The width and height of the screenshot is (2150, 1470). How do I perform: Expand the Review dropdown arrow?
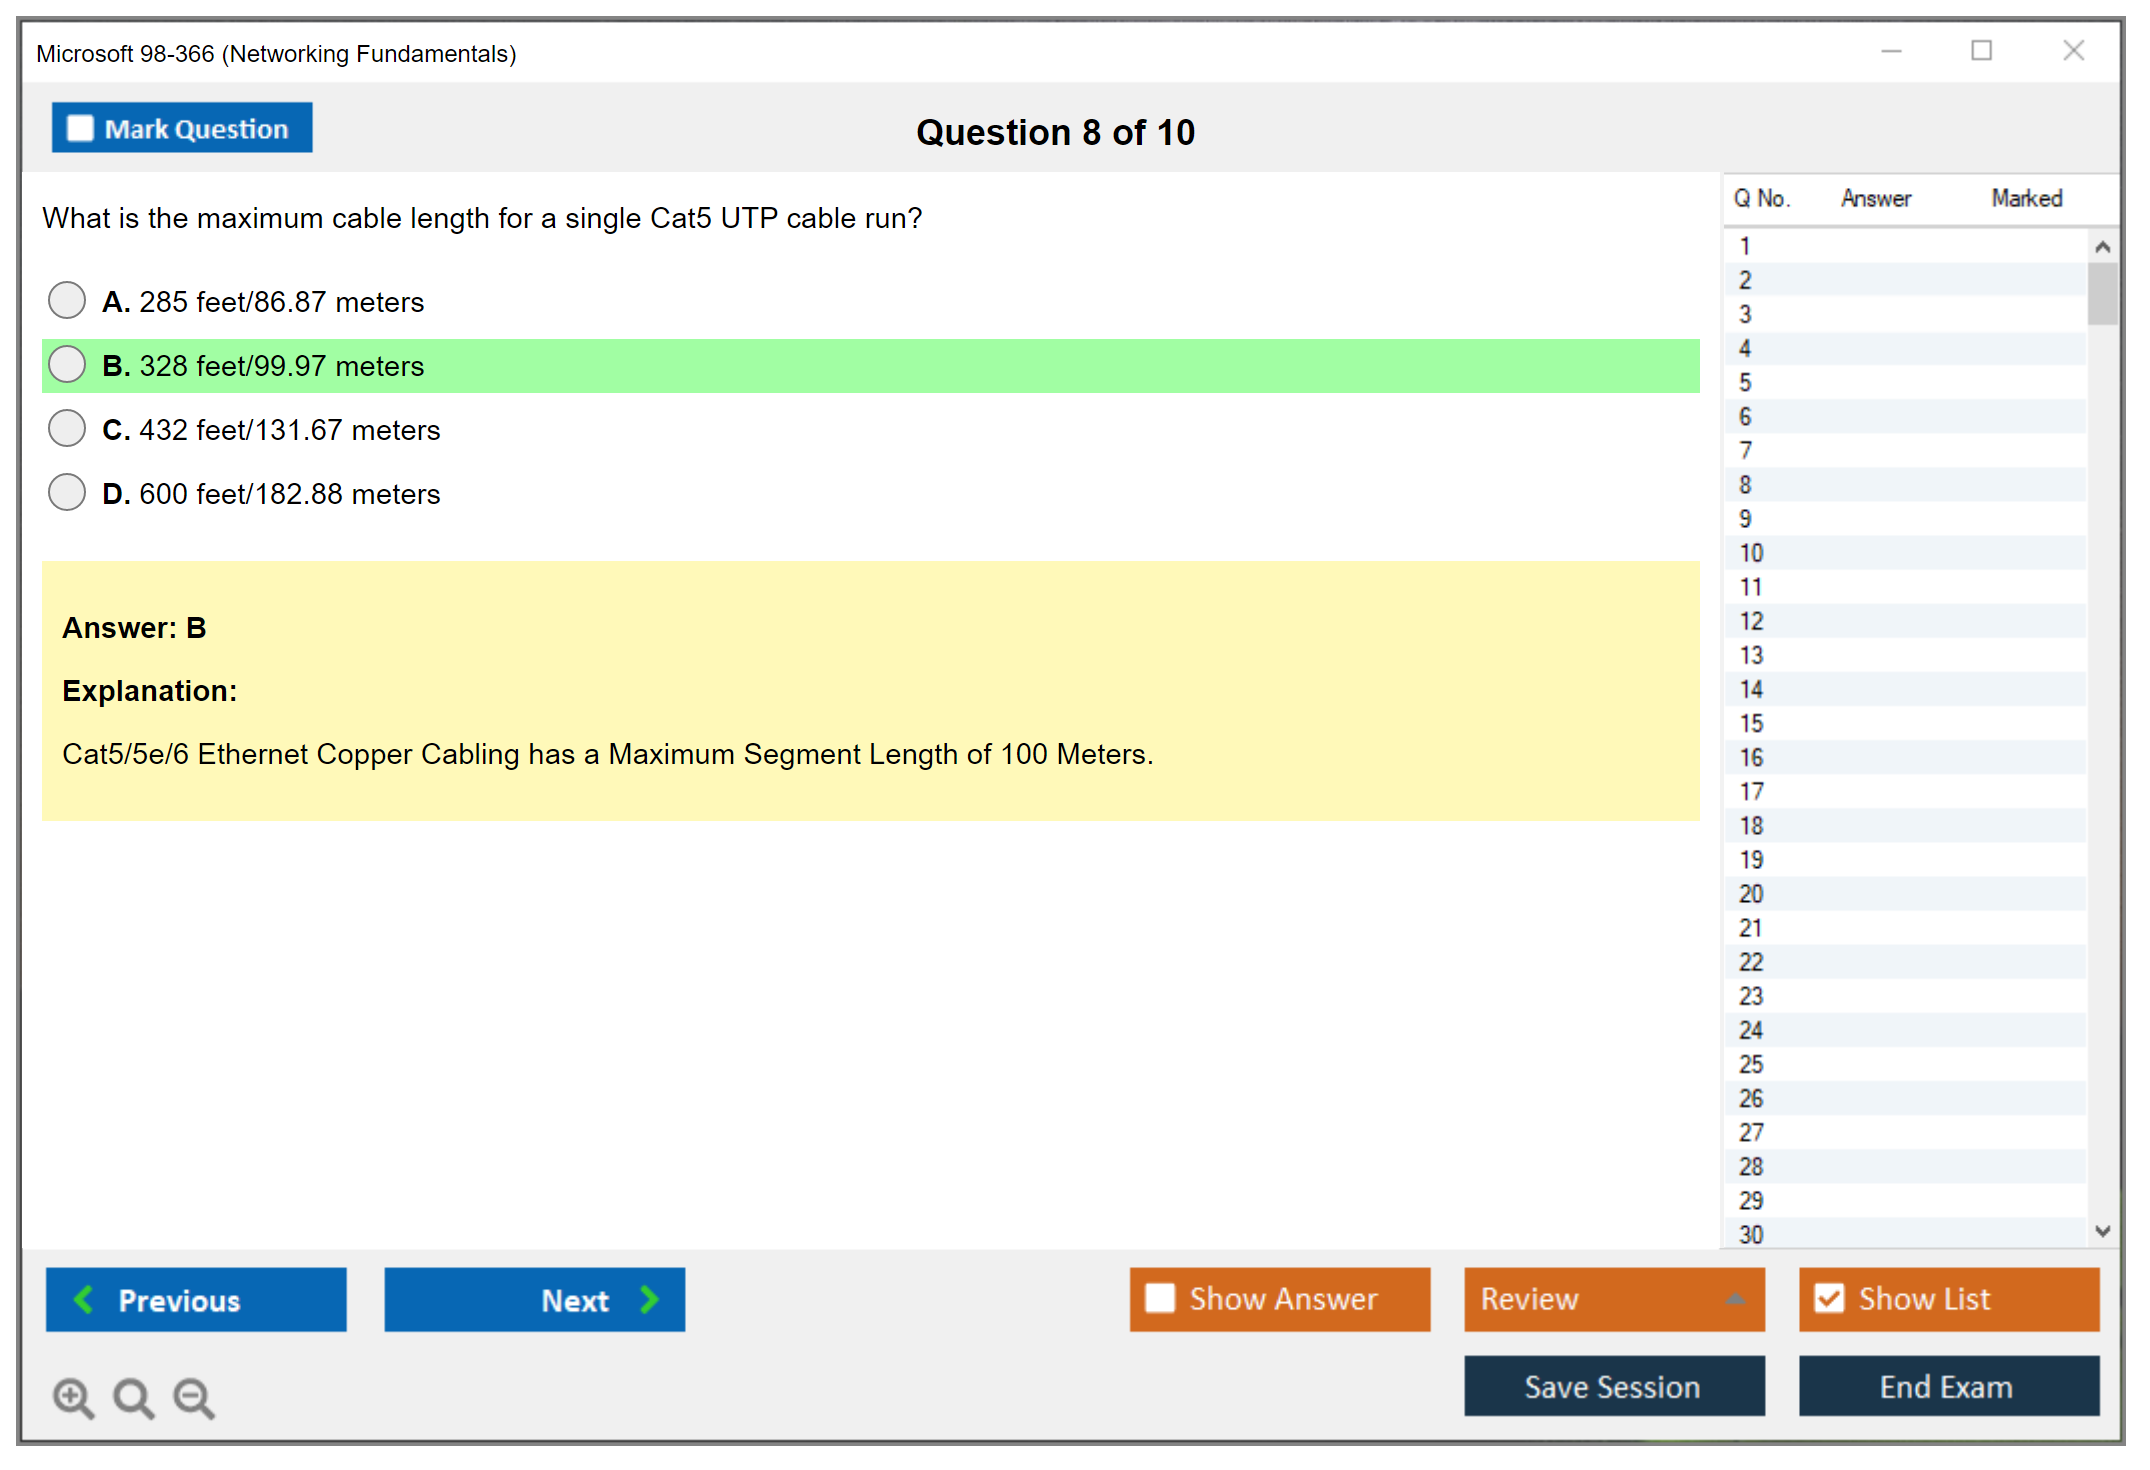(x=1735, y=1299)
